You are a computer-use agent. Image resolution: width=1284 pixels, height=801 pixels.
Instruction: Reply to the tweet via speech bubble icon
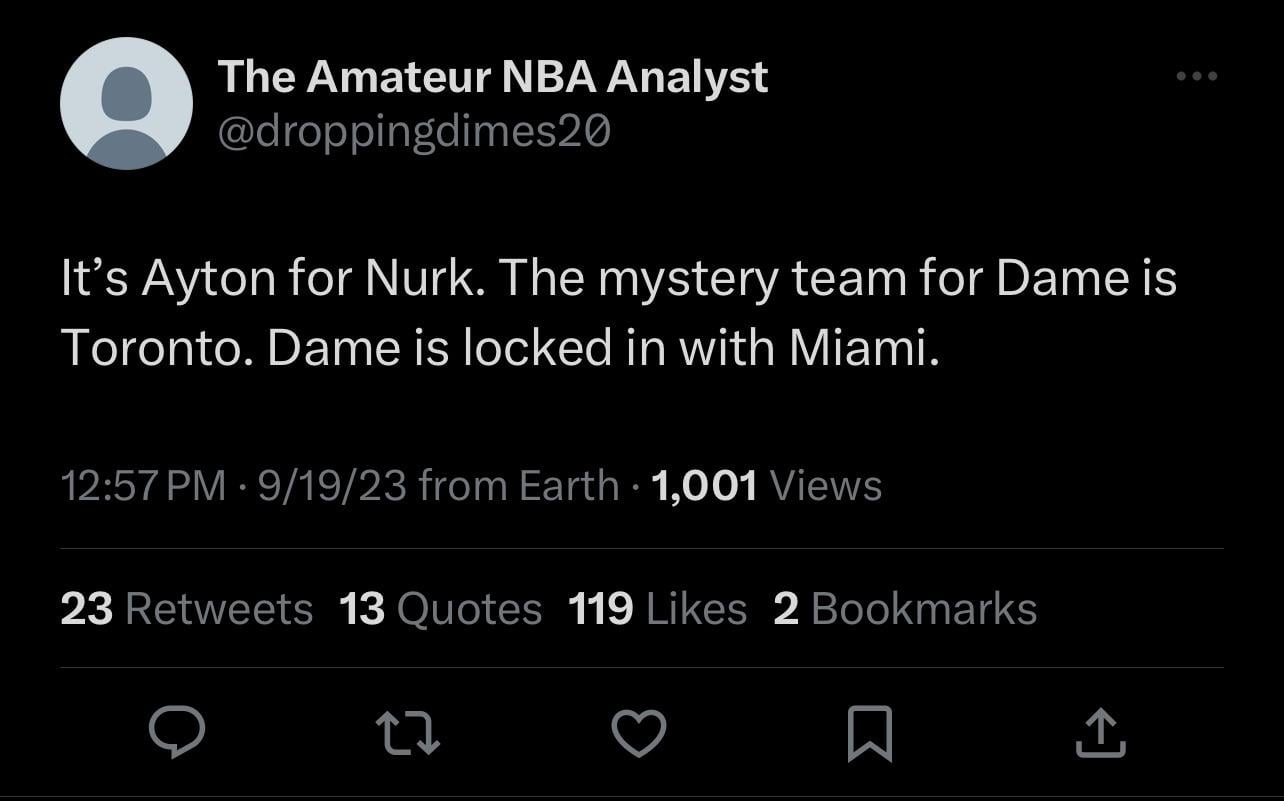(x=177, y=732)
